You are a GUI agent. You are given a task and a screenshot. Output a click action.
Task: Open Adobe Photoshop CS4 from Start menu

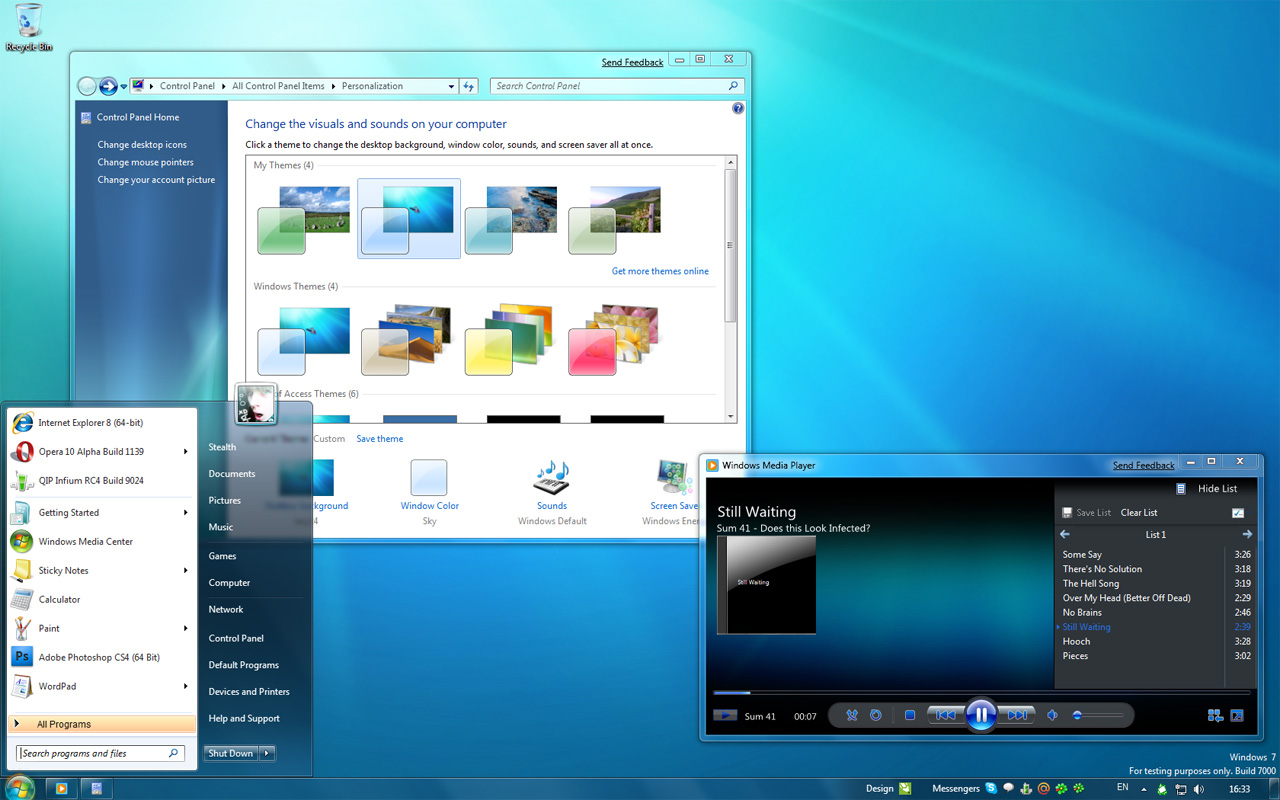pyautogui.click(x=101, y=658)
